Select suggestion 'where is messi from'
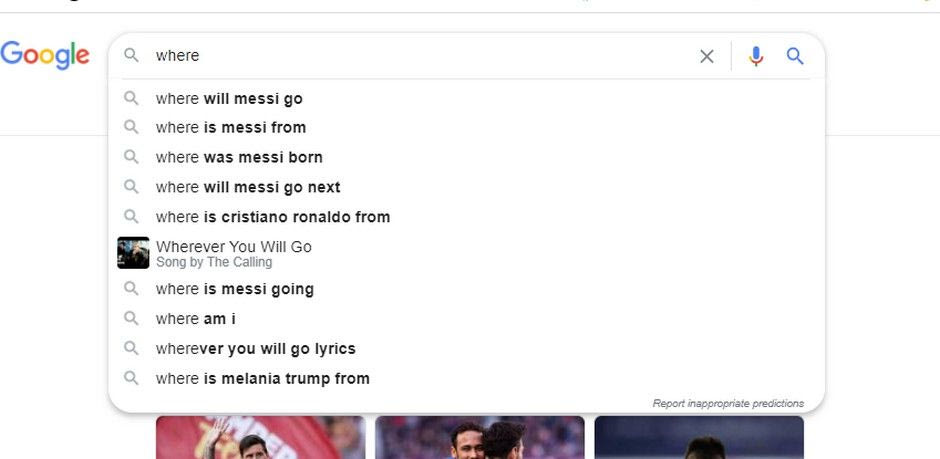940x459 pixels. coord(231,127)
